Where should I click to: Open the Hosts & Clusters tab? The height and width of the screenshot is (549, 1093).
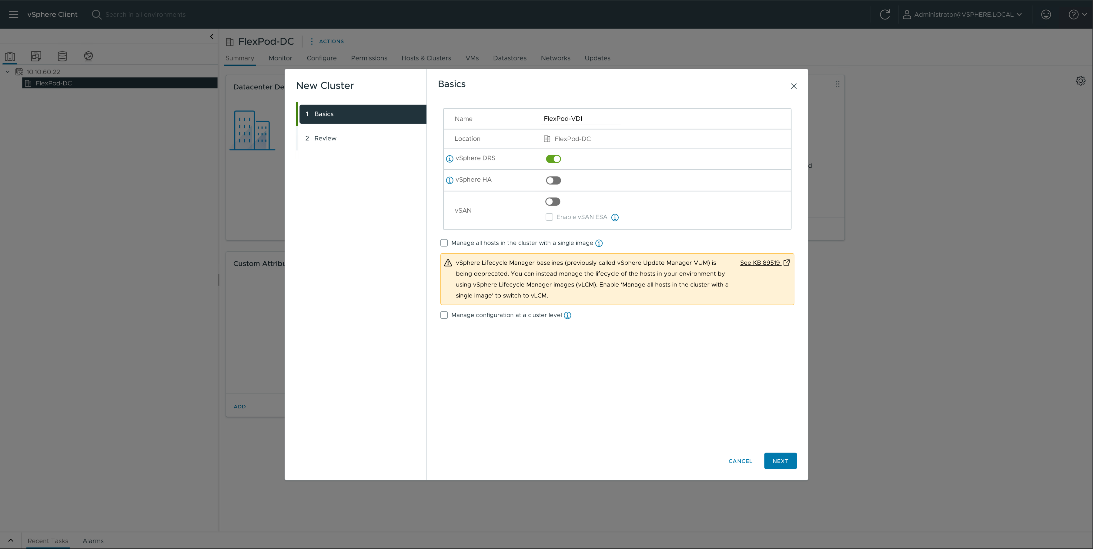[426, 58]
